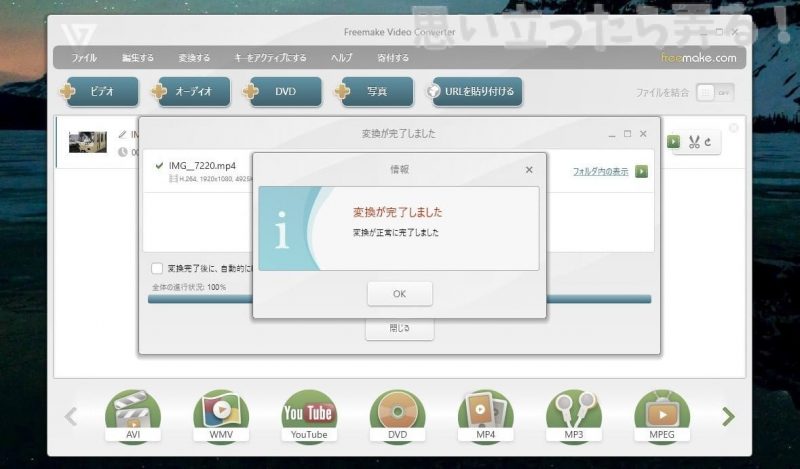
Task: Select the AVI output format icon
Action: [x=133, y=416]
